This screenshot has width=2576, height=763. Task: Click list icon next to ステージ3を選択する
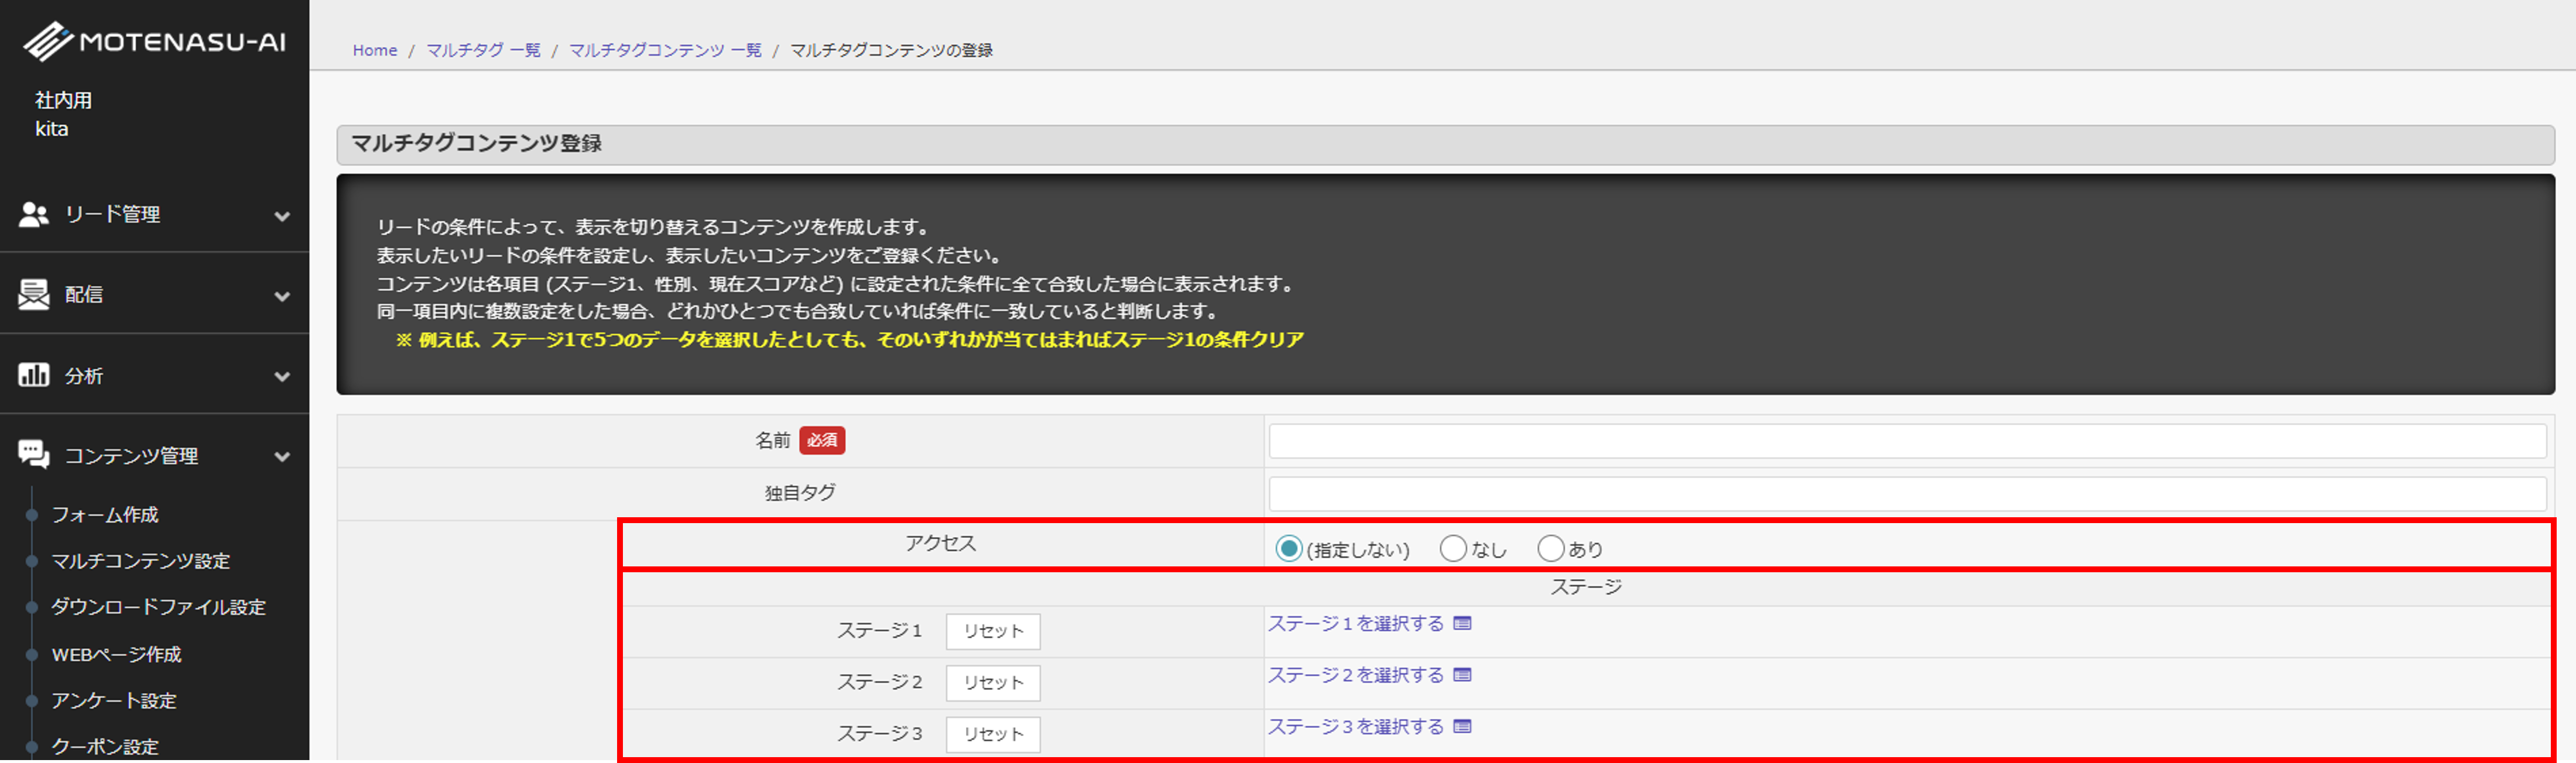pos(1462,727)
